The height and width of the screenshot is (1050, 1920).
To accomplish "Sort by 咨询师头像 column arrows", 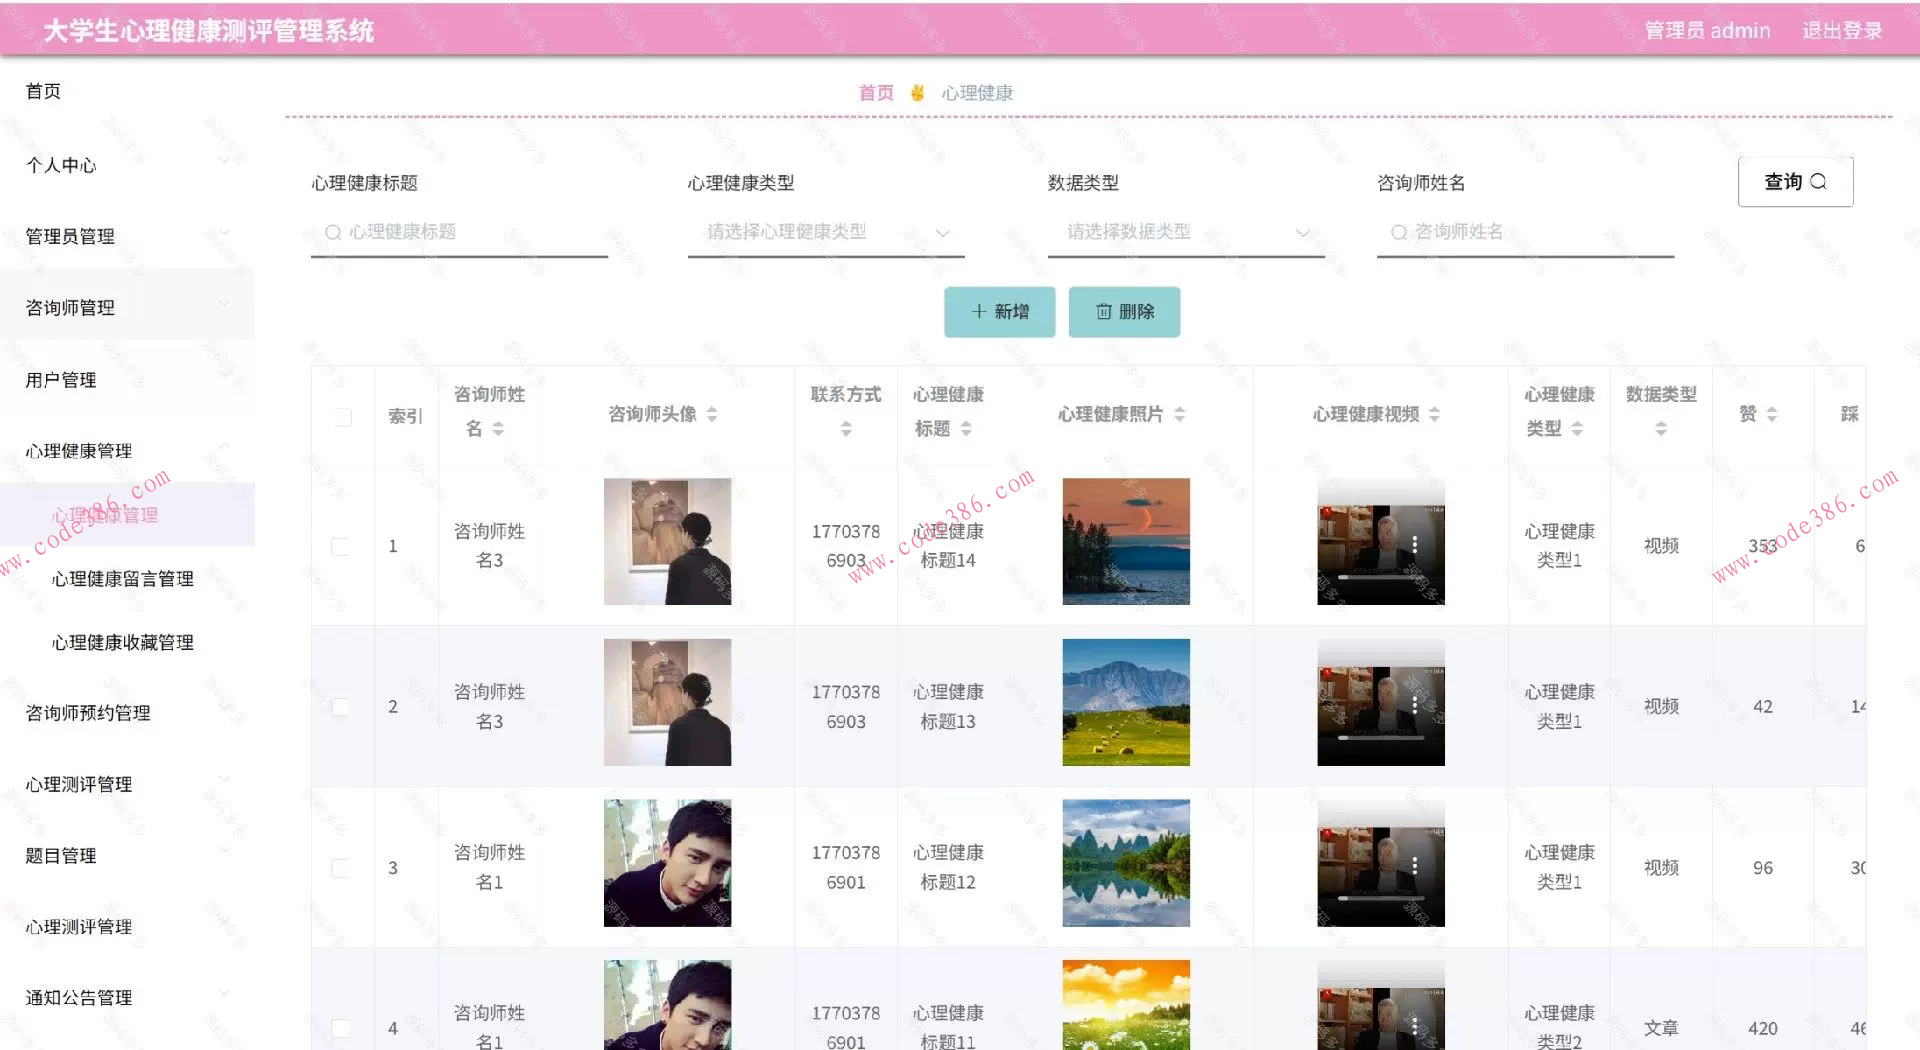I will [712, 414].
